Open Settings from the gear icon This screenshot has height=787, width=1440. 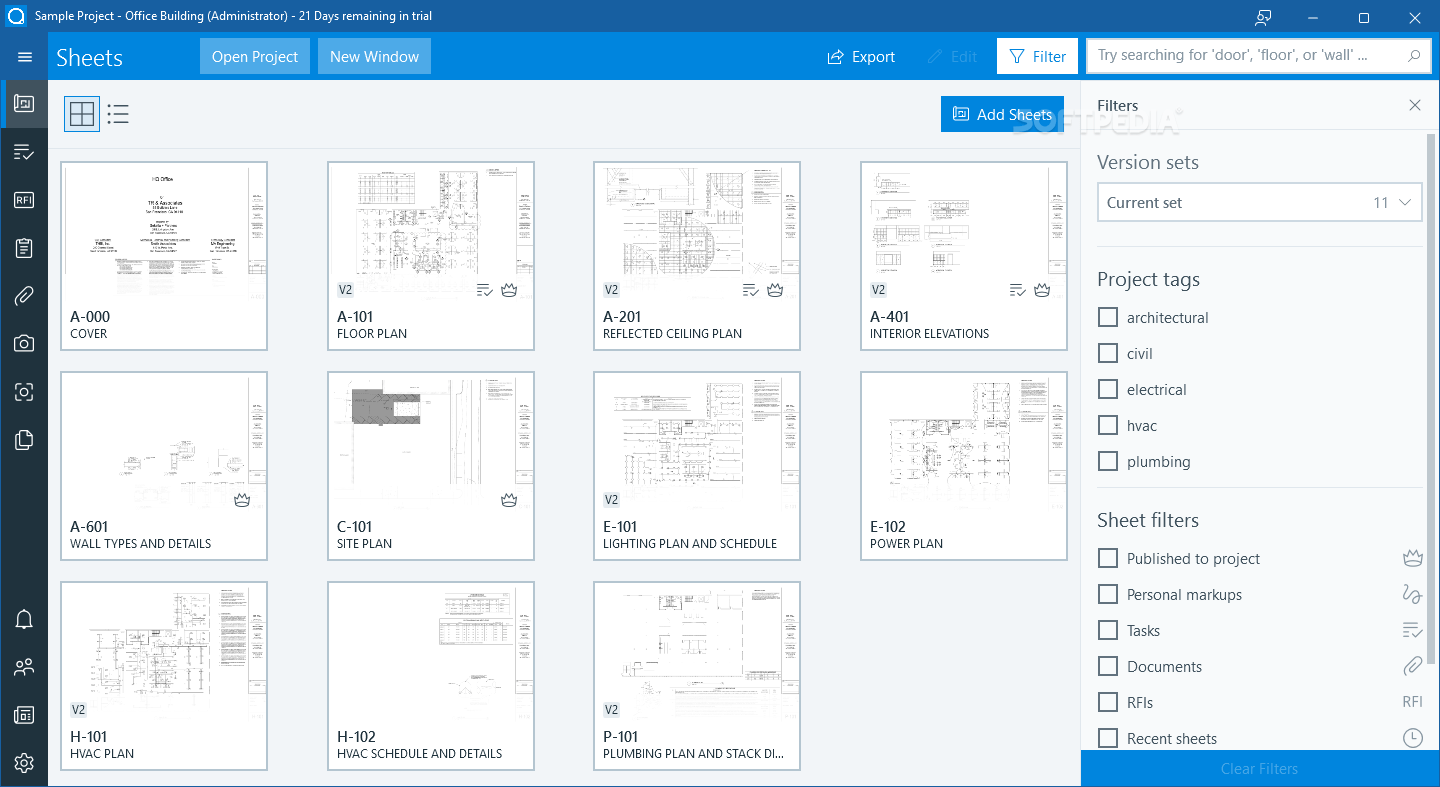click(x=24, y=763)
